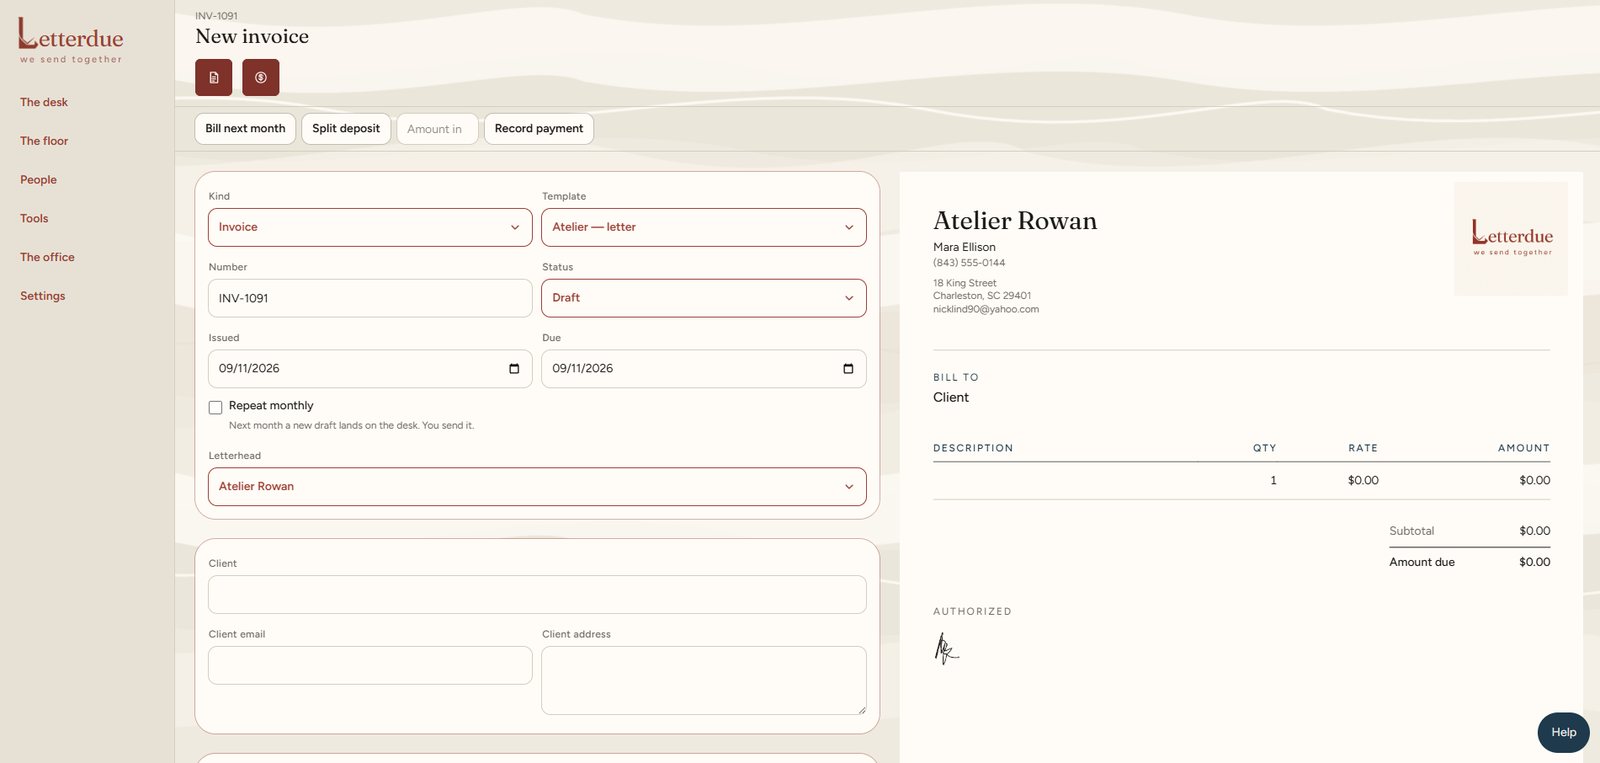Screen dimensions: 1600x763
Task: Click the Record payment button
Action: click(x=539, y=128)
